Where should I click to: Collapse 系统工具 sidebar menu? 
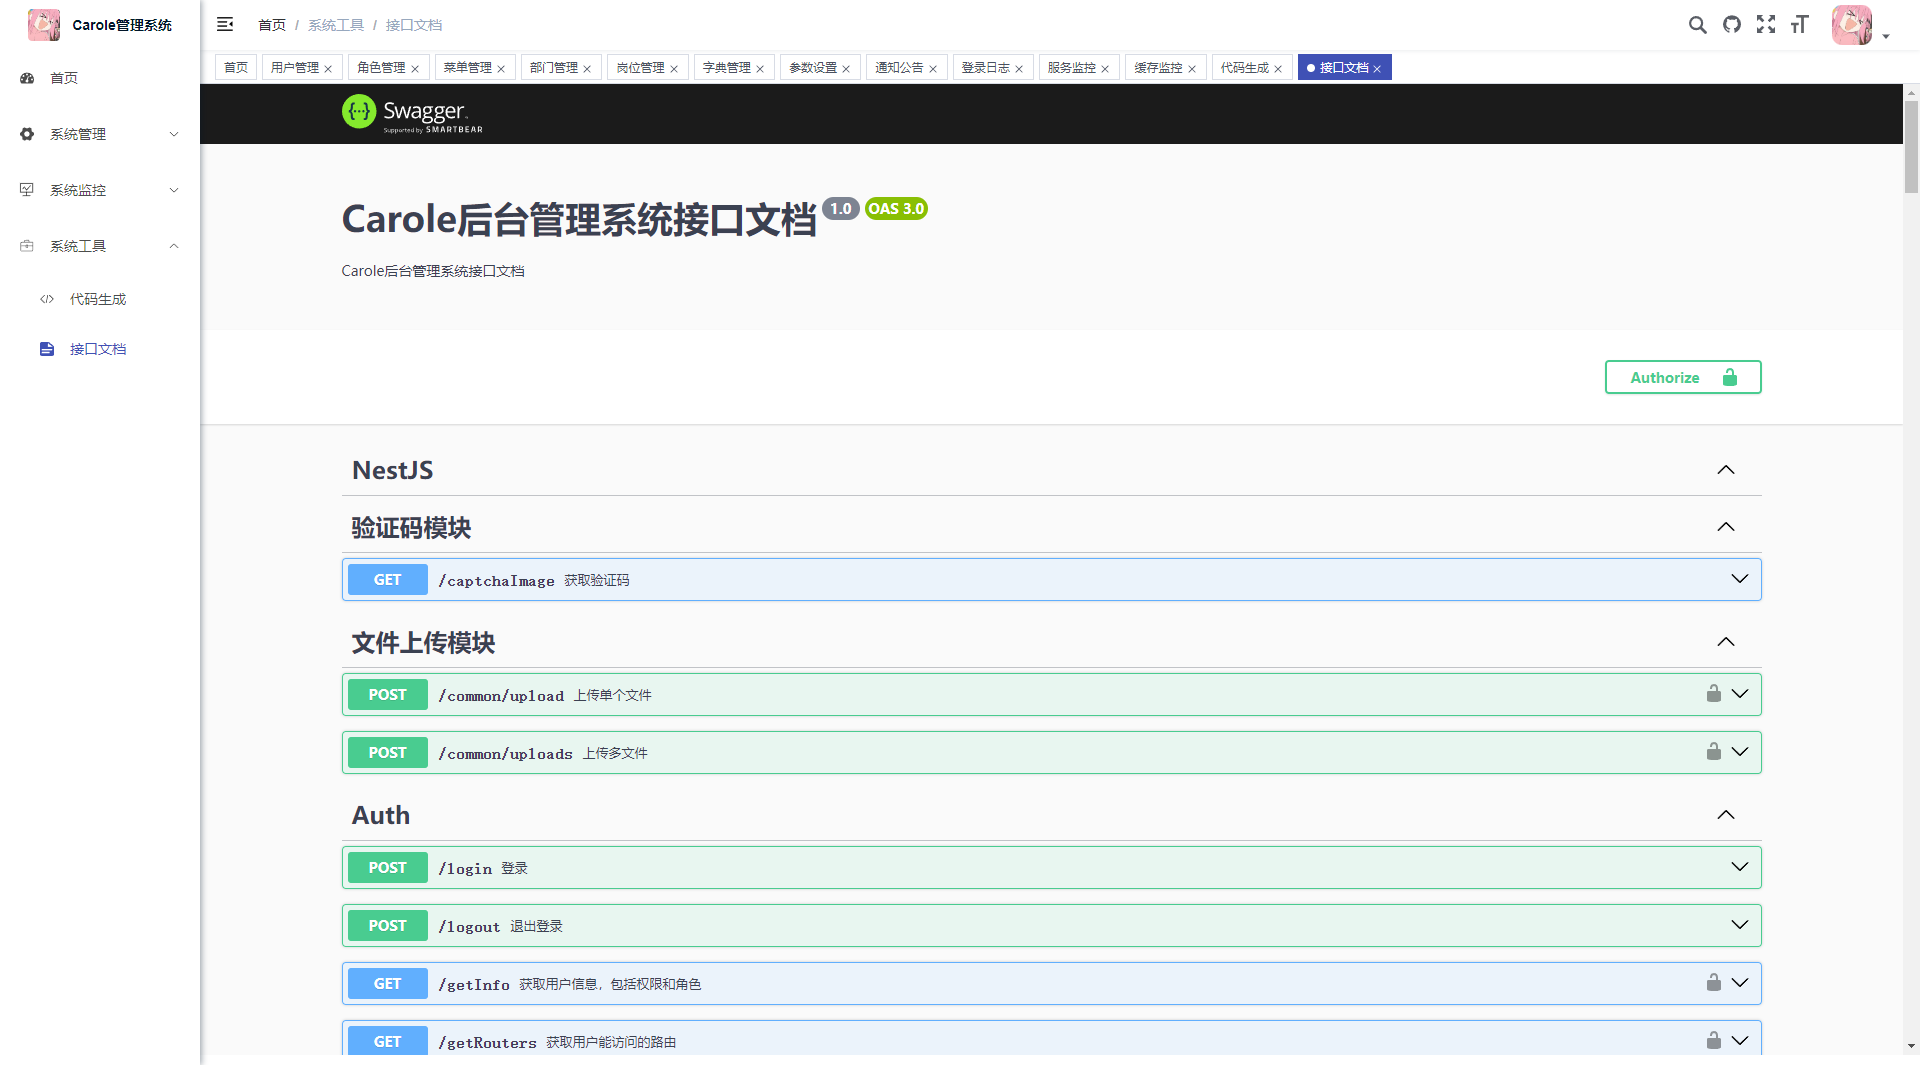point(100,246)
